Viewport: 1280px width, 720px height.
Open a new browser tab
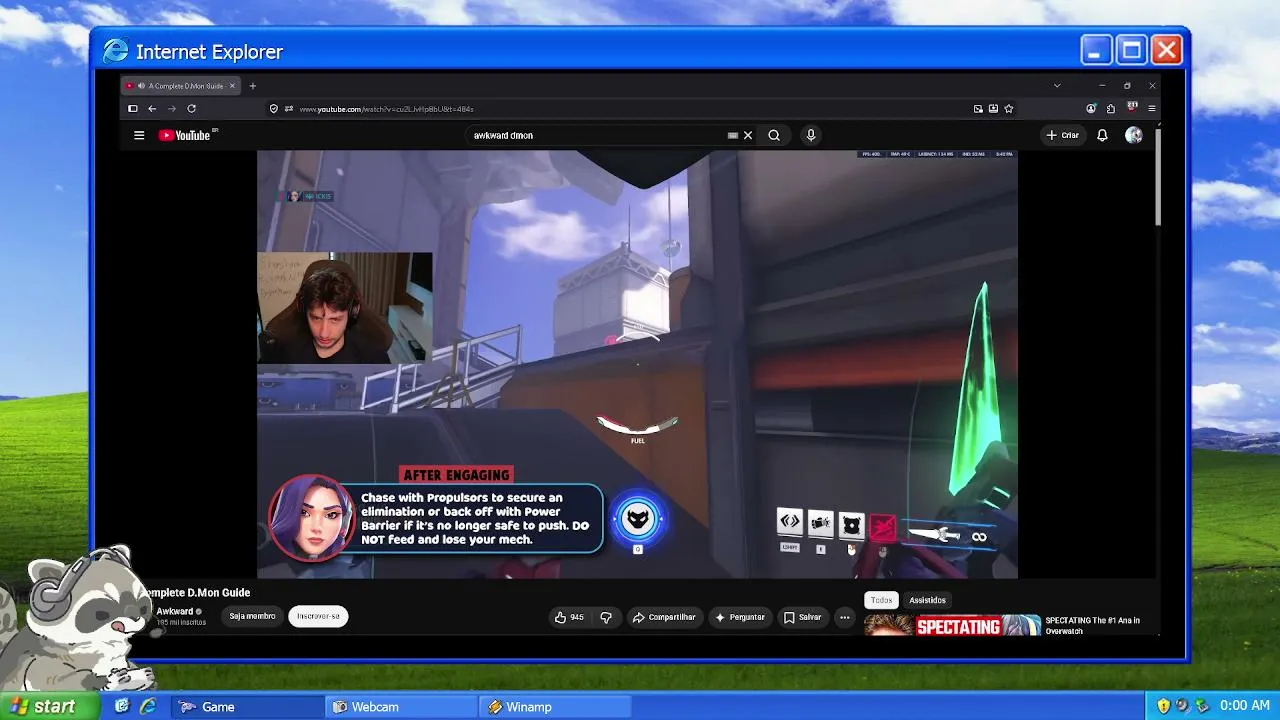click(252, 86)
